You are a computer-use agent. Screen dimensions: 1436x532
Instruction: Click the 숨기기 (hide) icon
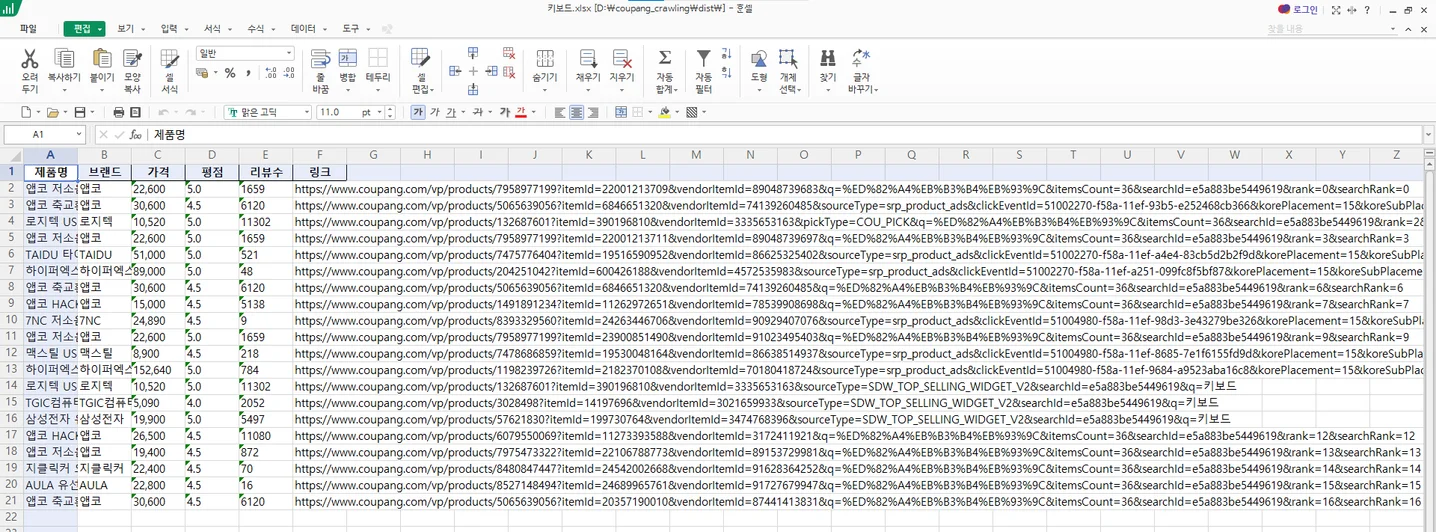[545, 59]
